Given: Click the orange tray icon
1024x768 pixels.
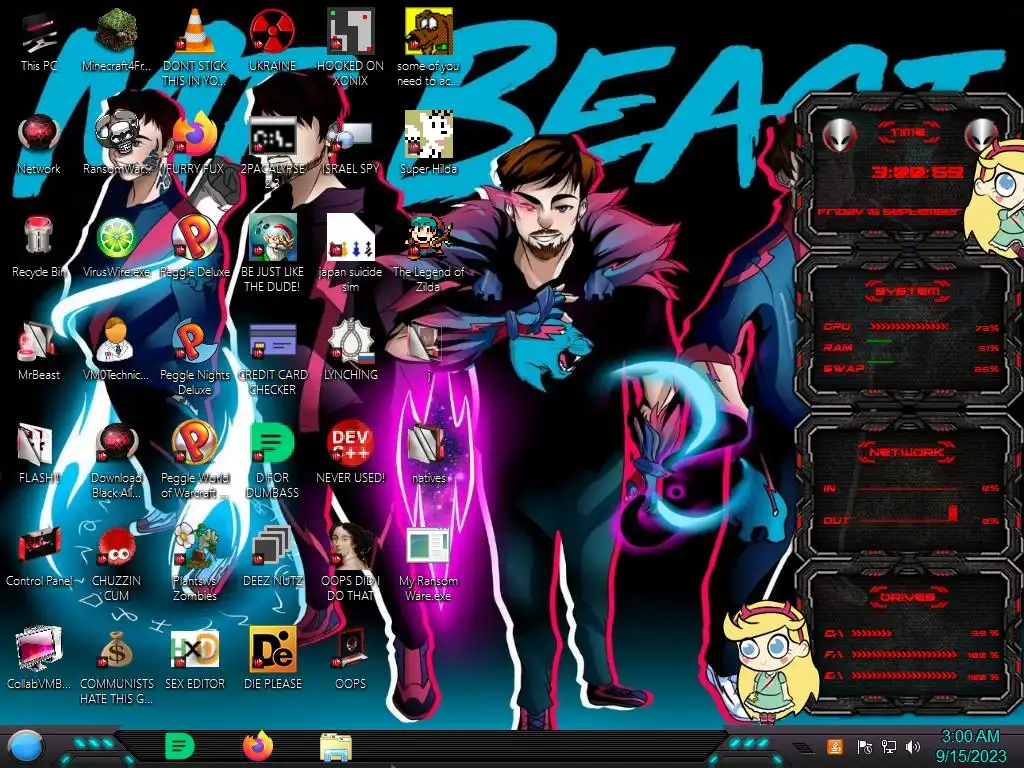Looking at the screenshot, I should click(x=835, y=746).
